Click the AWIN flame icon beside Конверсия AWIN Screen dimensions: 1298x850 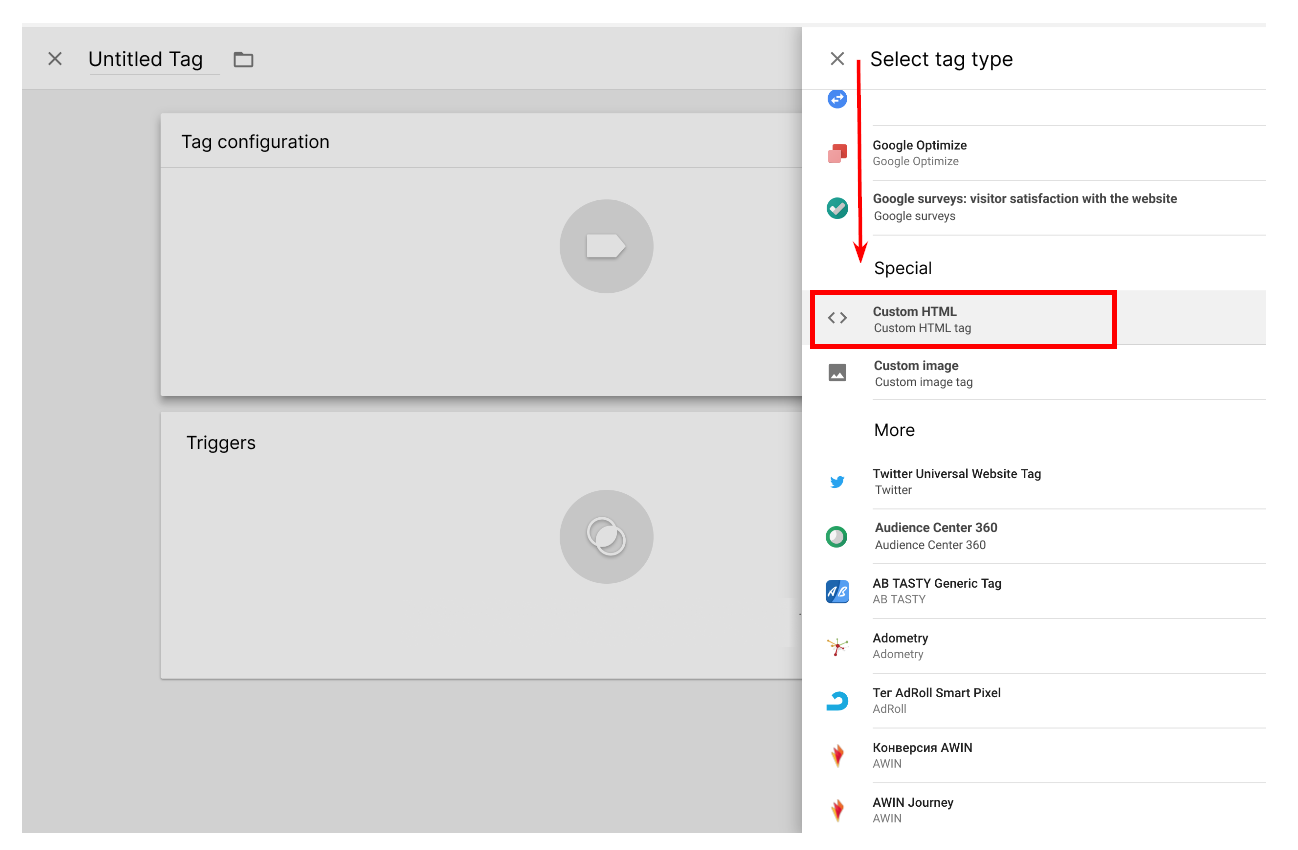[837, 756]
